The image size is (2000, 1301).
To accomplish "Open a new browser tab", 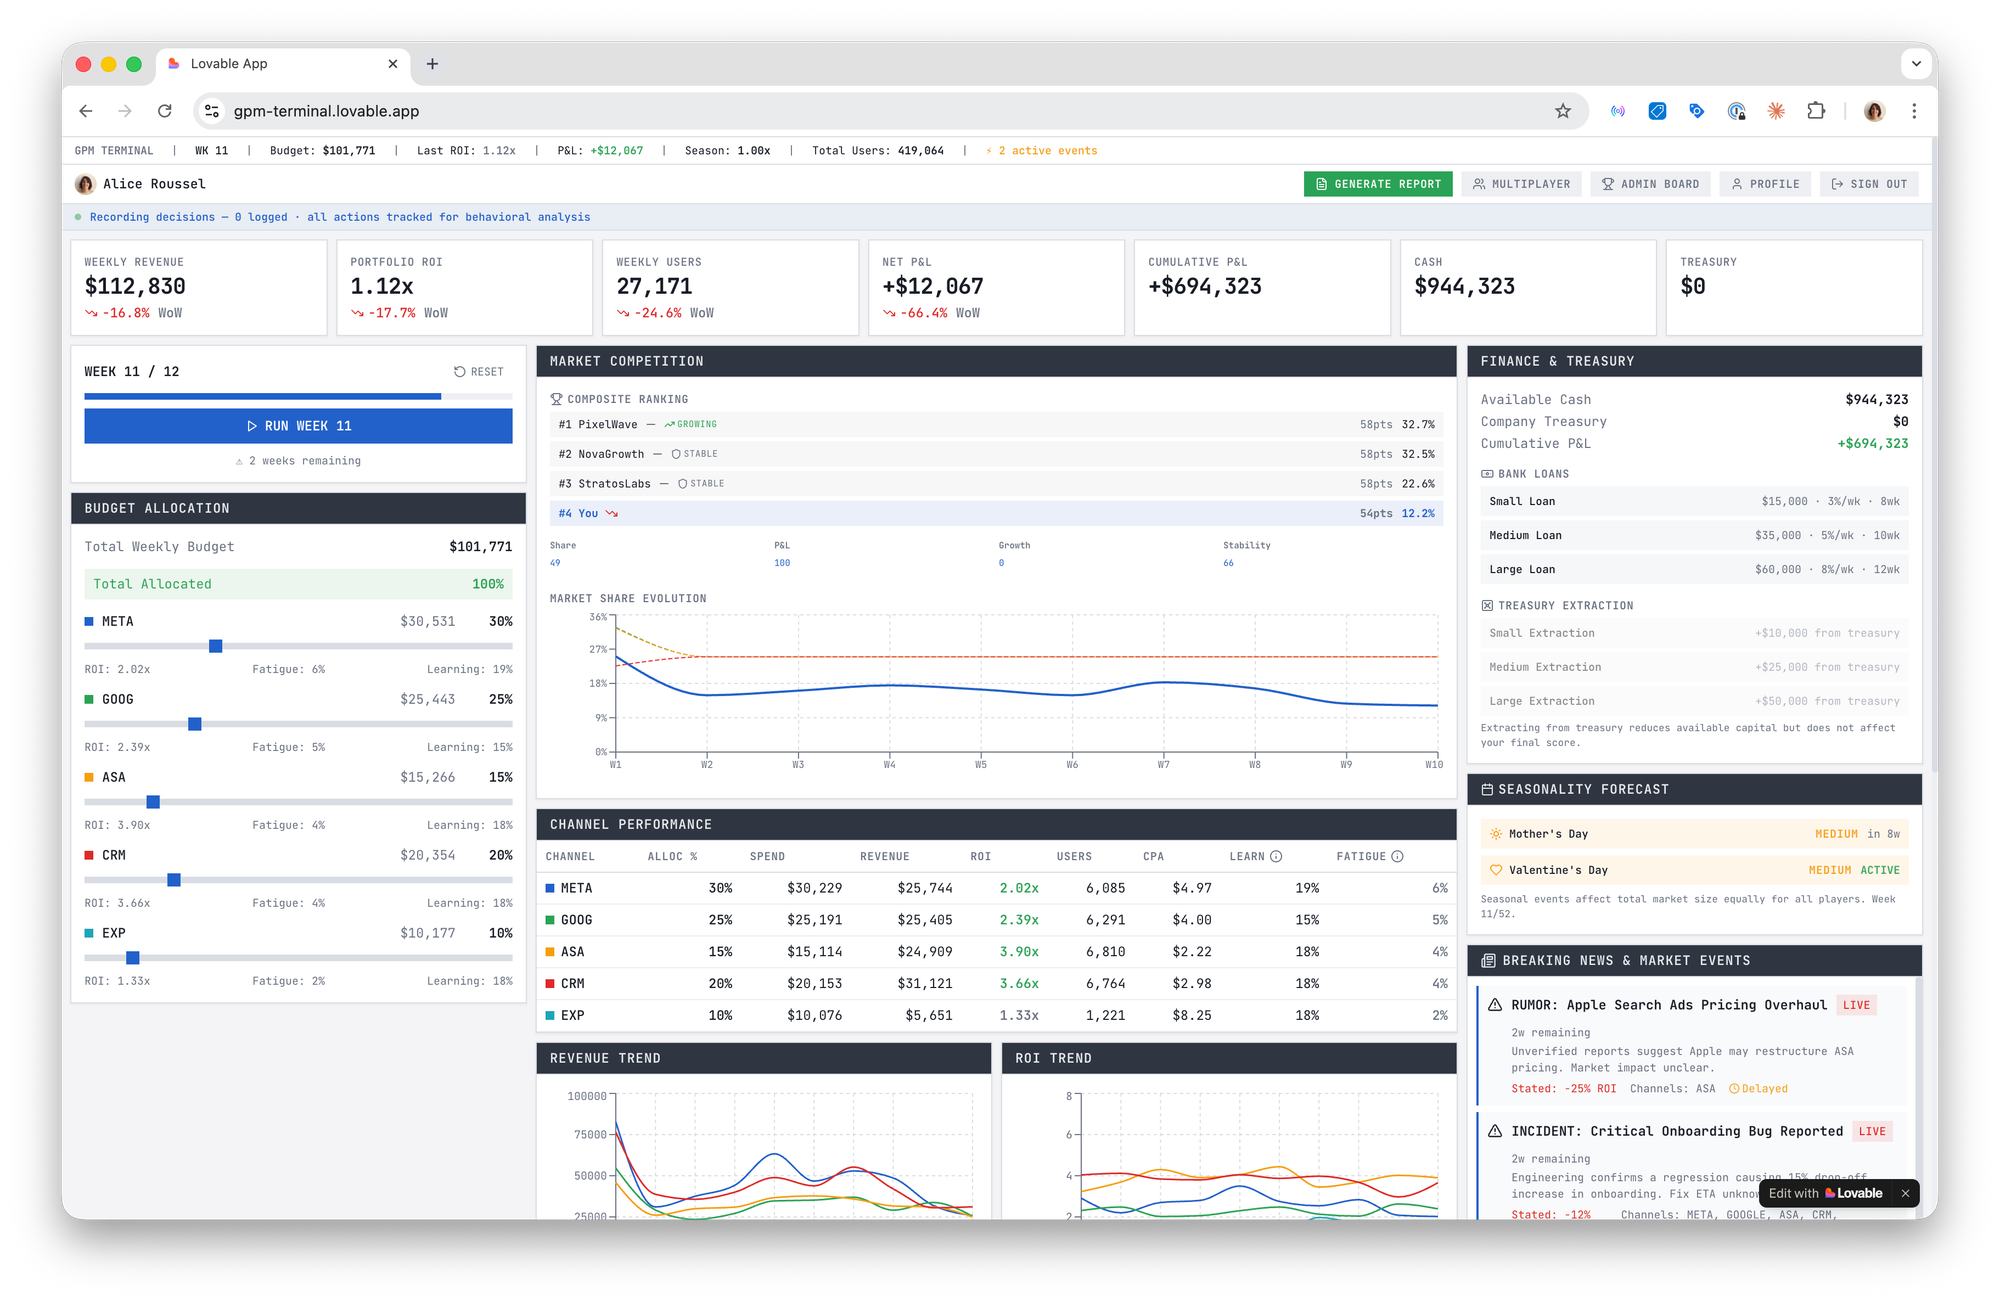I will pyautogui.click(x=432, y=64).
